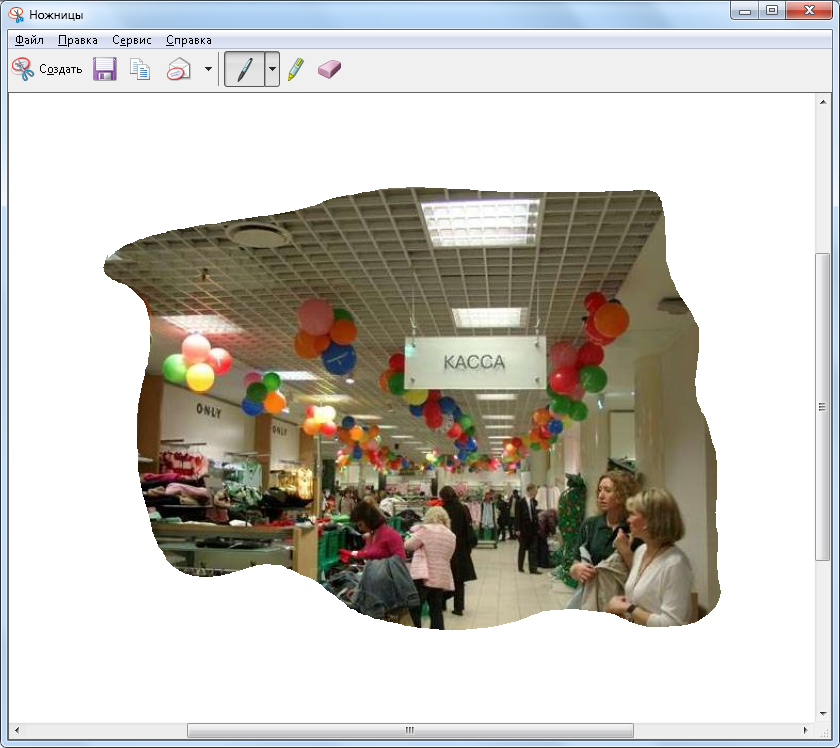Save the snip with floppy disk icon
Image resolution: width=840 pixels, height=748 pixels.
point(105,69)
